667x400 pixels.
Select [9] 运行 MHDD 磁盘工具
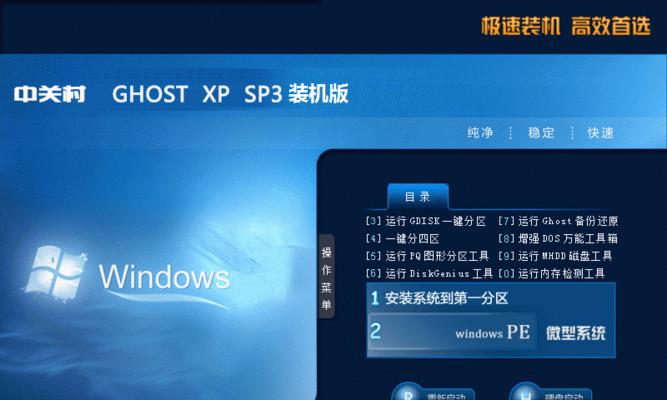click(x=555, y=256)
